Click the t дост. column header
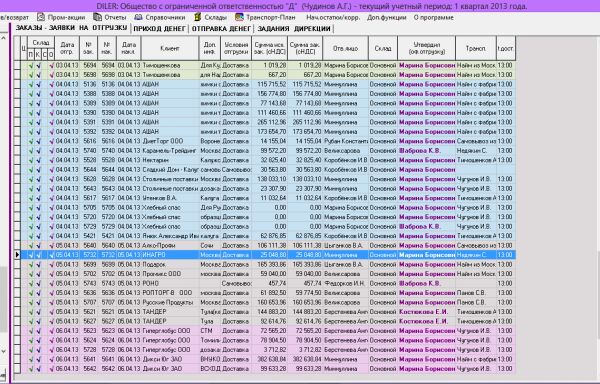Viewport: 600px width, 384px height. click(505, 48)
